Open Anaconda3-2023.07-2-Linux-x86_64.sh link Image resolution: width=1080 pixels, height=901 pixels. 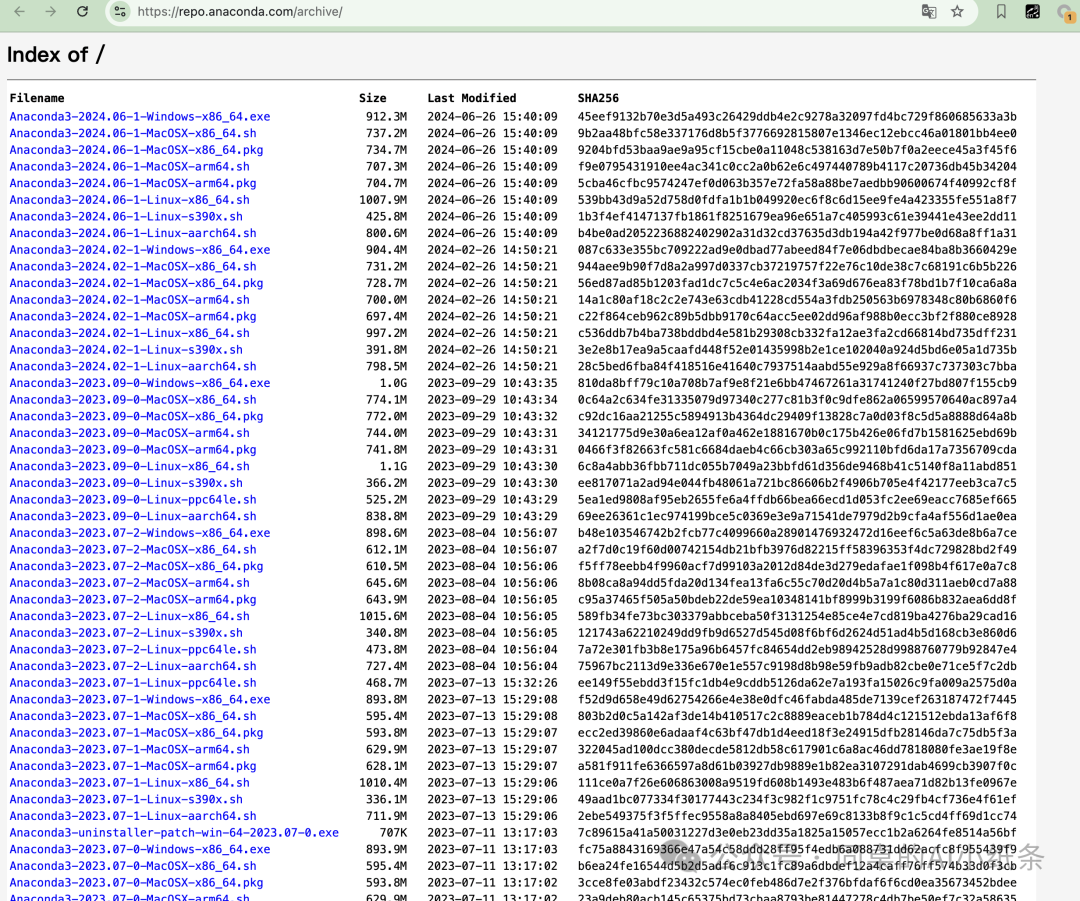coord(129,616)
